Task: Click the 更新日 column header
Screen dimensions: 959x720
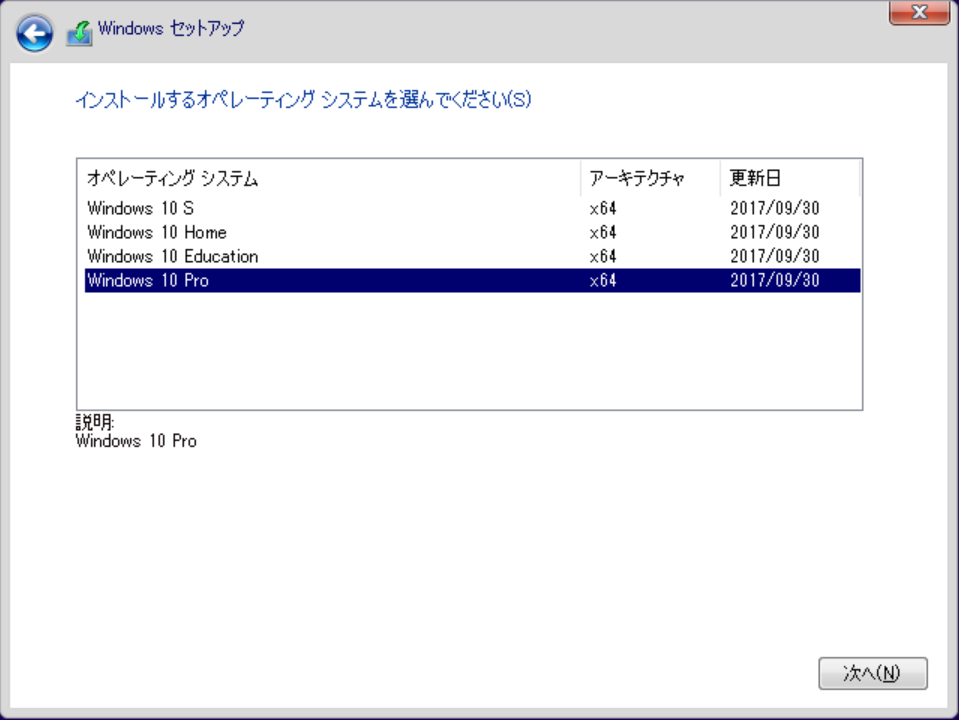Action: tap(790, 178)
